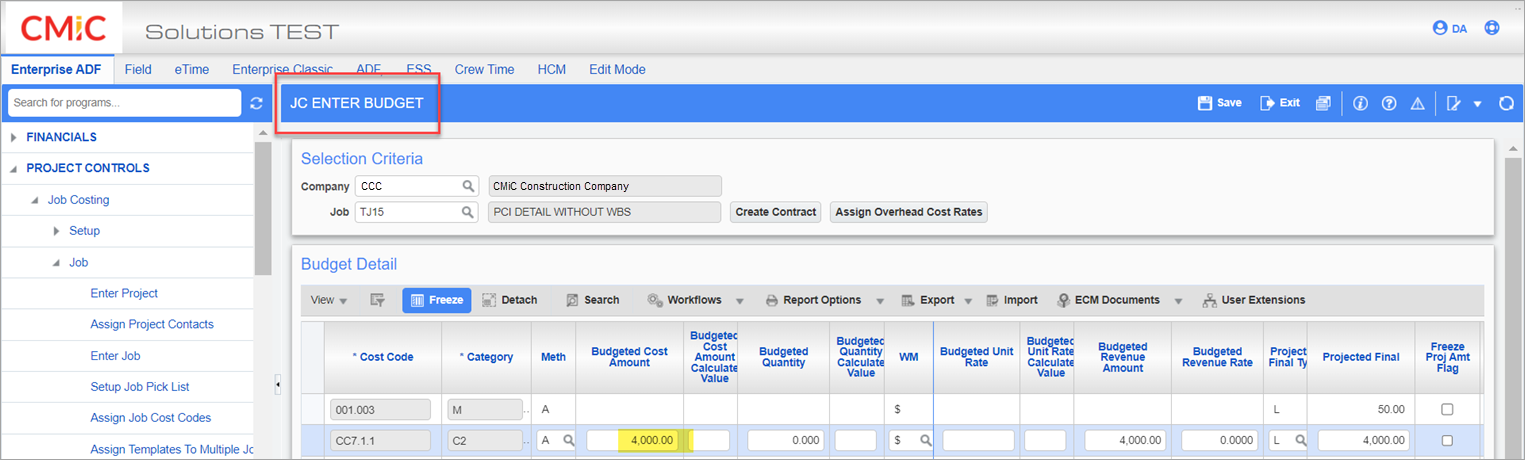Collapse the Job tree node
Viewport: 1525px width, 460px height.
tap(57, 263)
